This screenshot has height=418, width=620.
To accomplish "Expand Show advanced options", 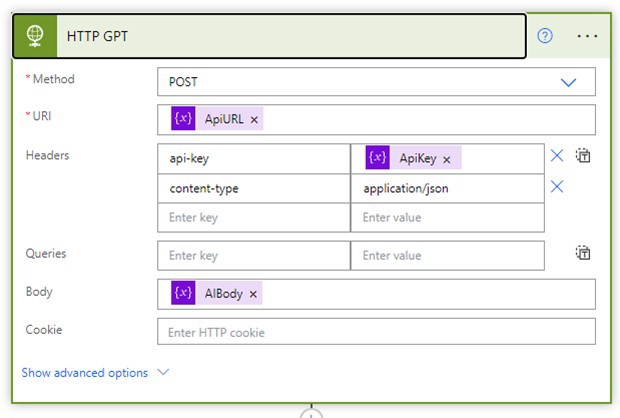I will coord(85,373).
